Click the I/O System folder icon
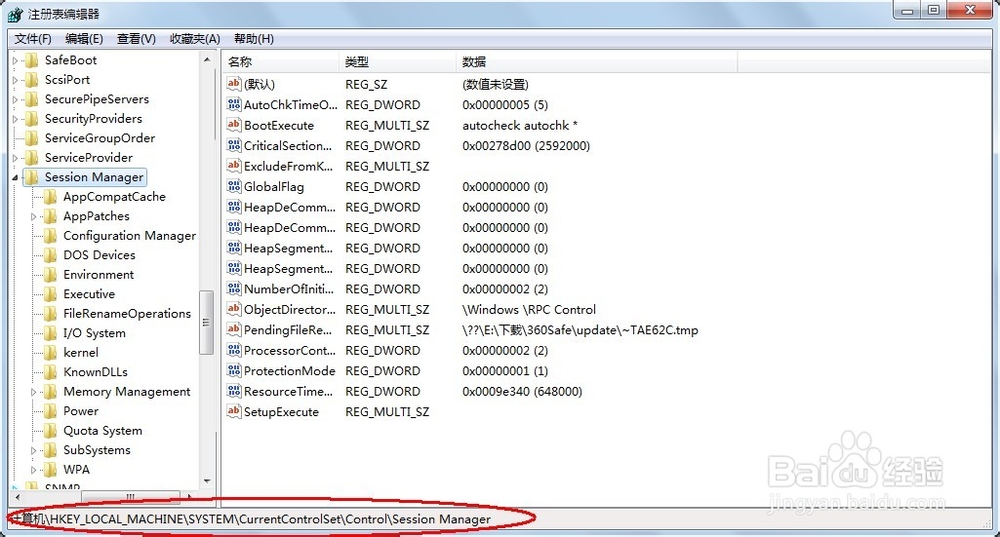This screenshot has height=537, width=1000. pos(50,333)
